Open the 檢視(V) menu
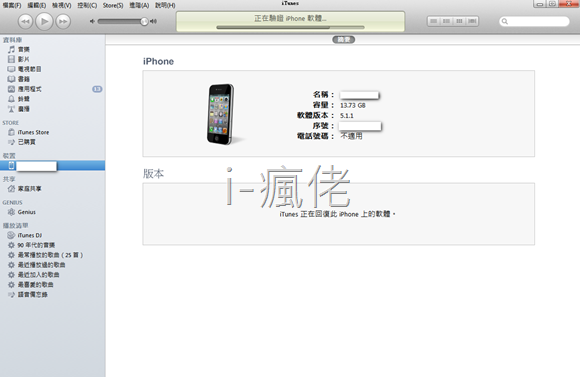 pyautogui.click(x=61, y=5)
